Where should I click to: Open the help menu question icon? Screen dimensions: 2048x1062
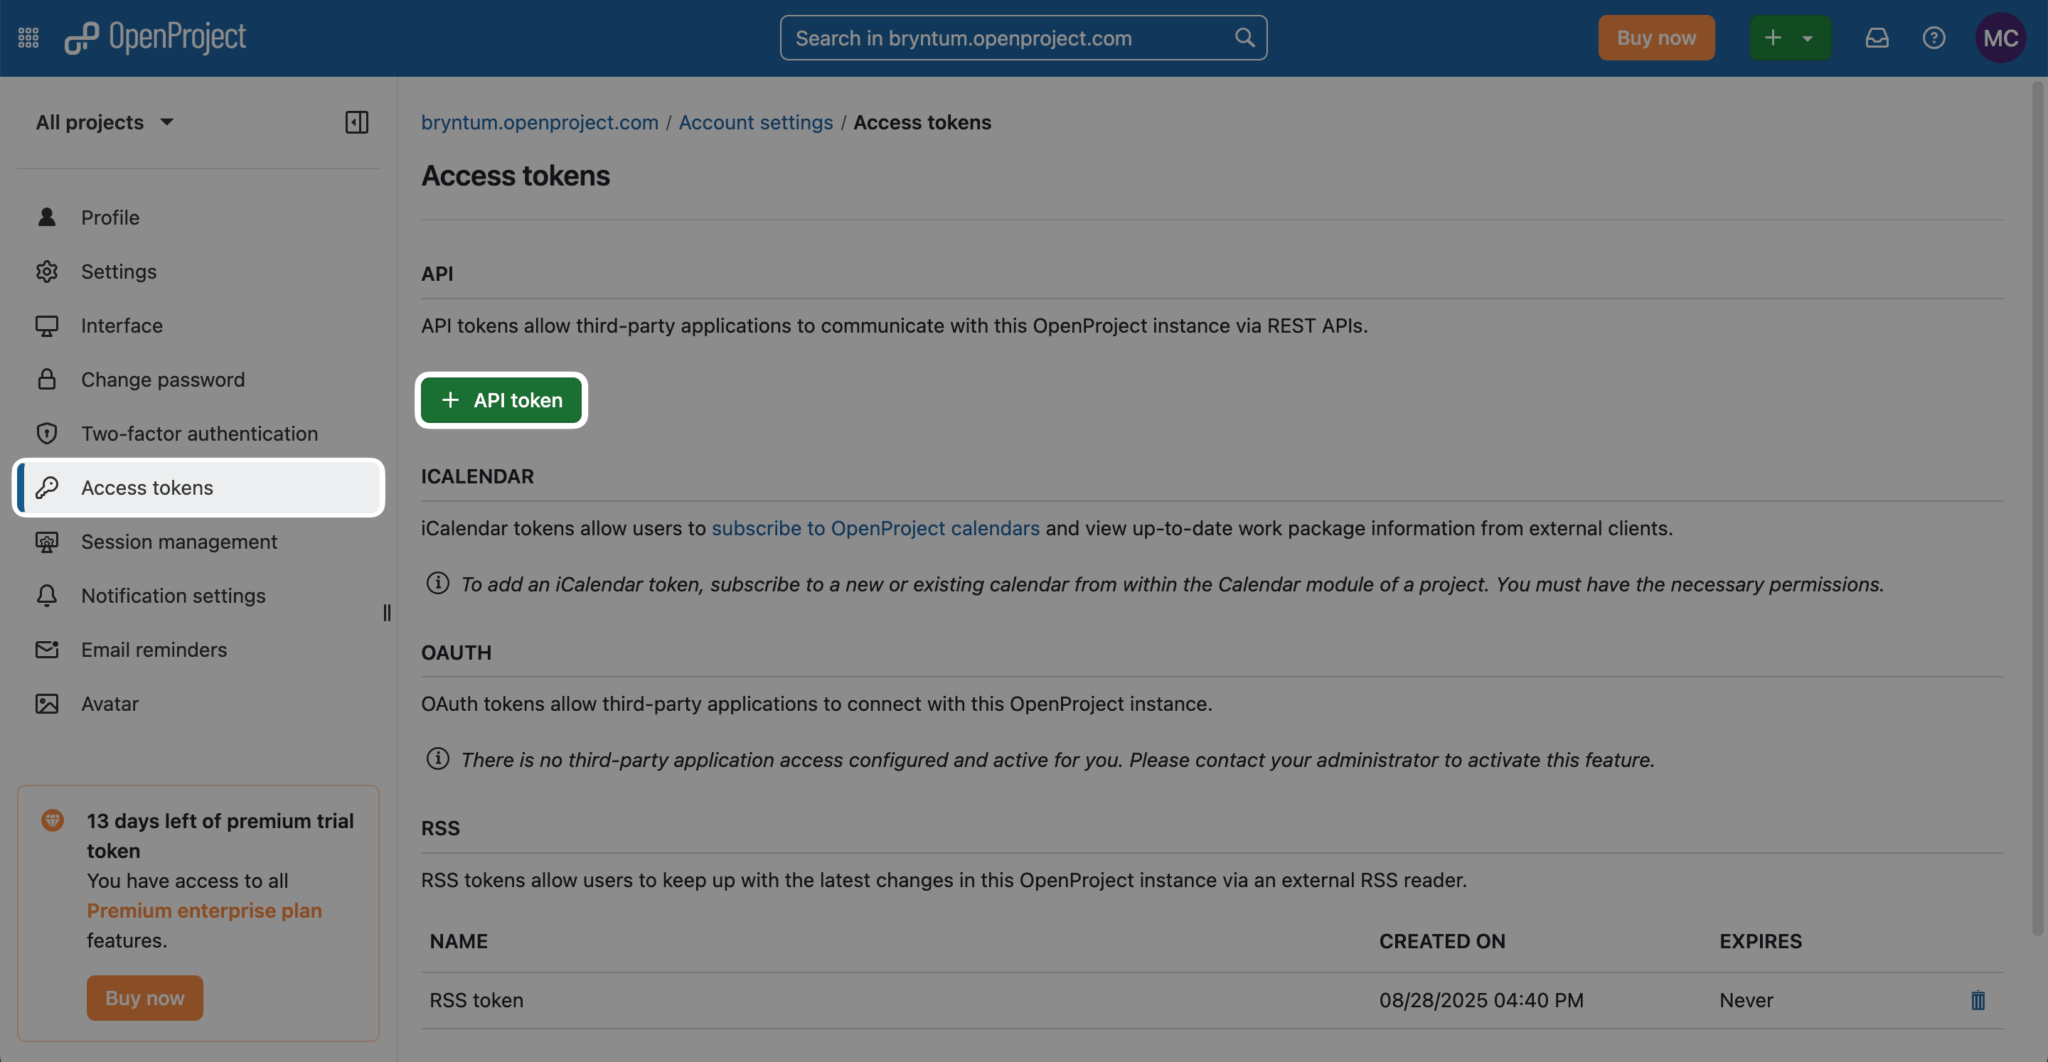1933,38
